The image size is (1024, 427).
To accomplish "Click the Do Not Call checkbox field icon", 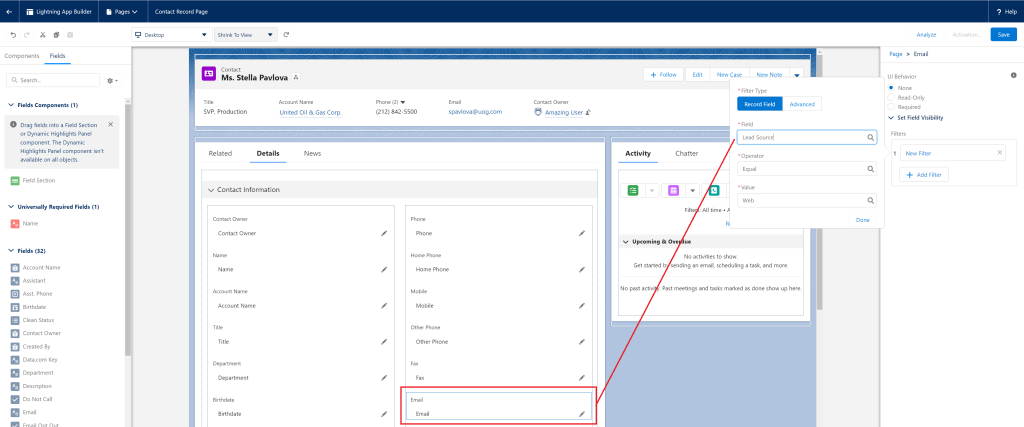I will pyautogui.click(x=15, y=399).
